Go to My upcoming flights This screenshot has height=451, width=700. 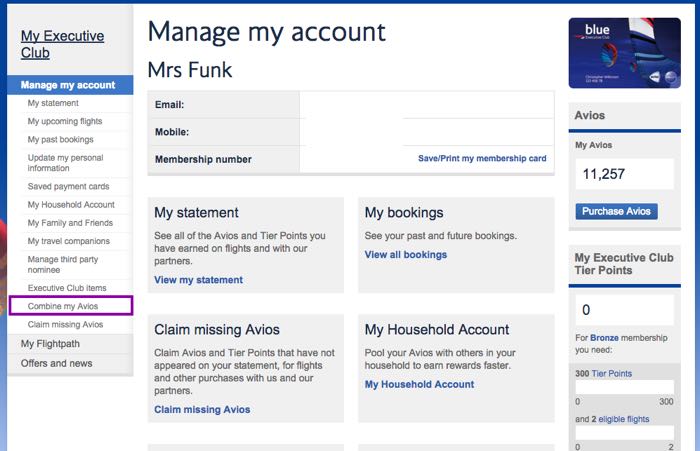[65, 121]
